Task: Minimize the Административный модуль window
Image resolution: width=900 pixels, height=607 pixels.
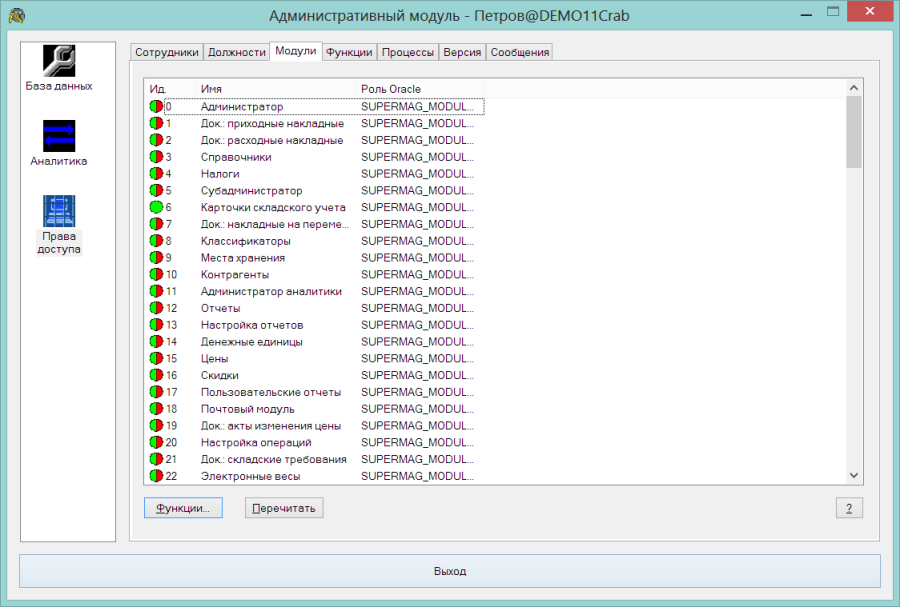Action: [806, 13]
